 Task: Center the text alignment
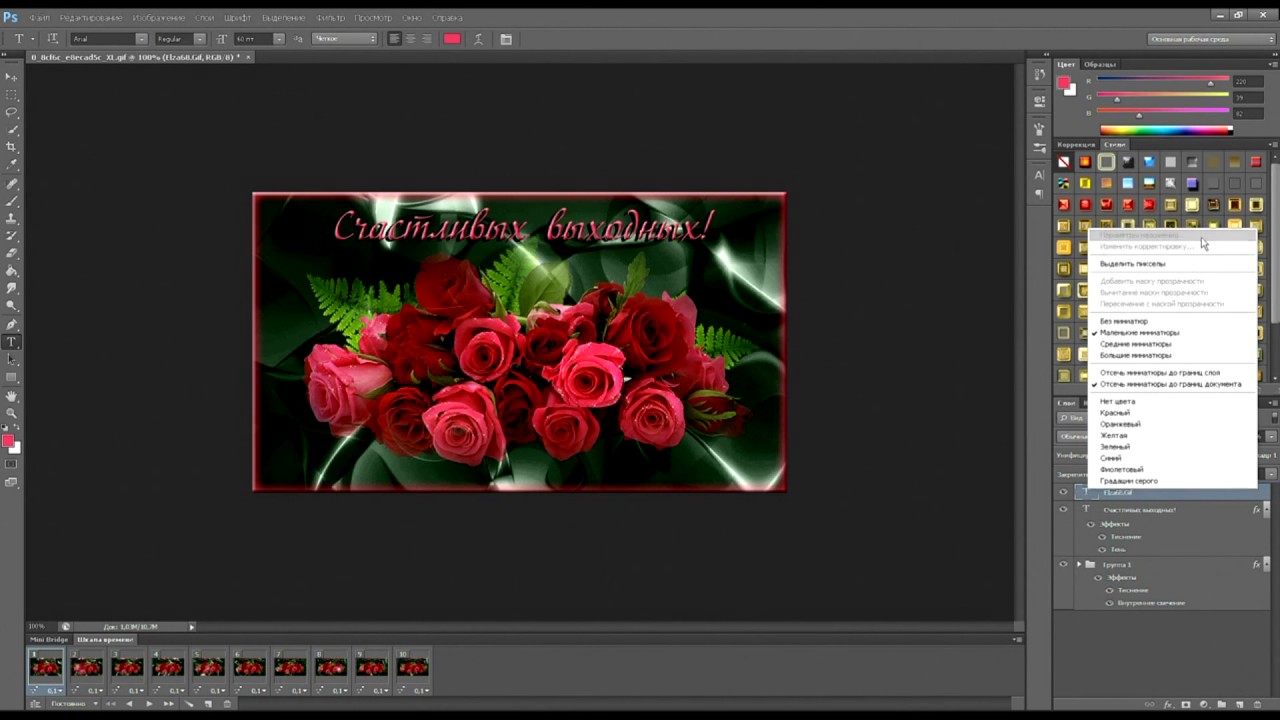coord(410,39)
